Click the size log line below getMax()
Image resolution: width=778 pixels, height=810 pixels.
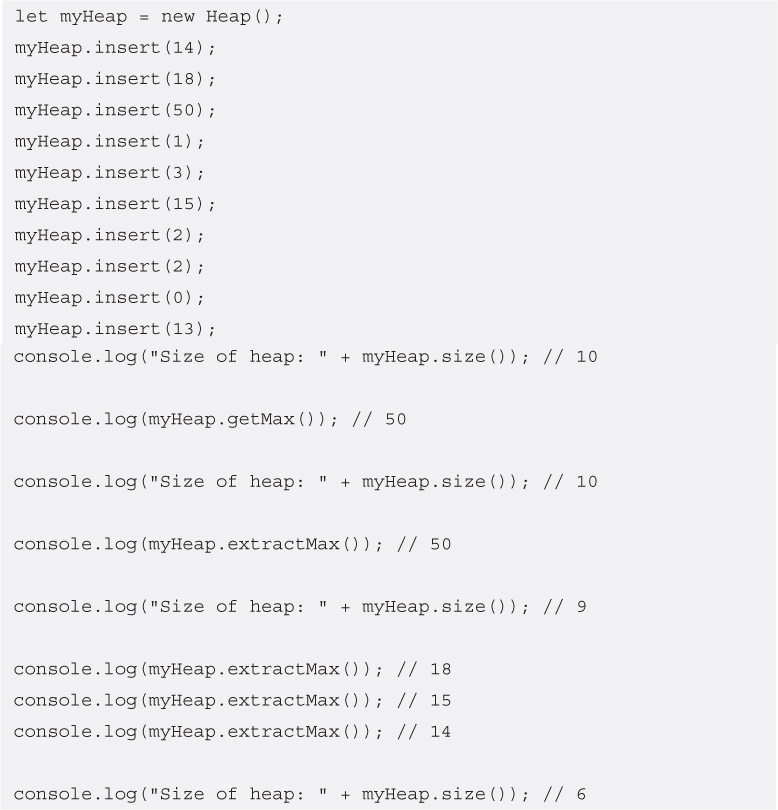305,482
